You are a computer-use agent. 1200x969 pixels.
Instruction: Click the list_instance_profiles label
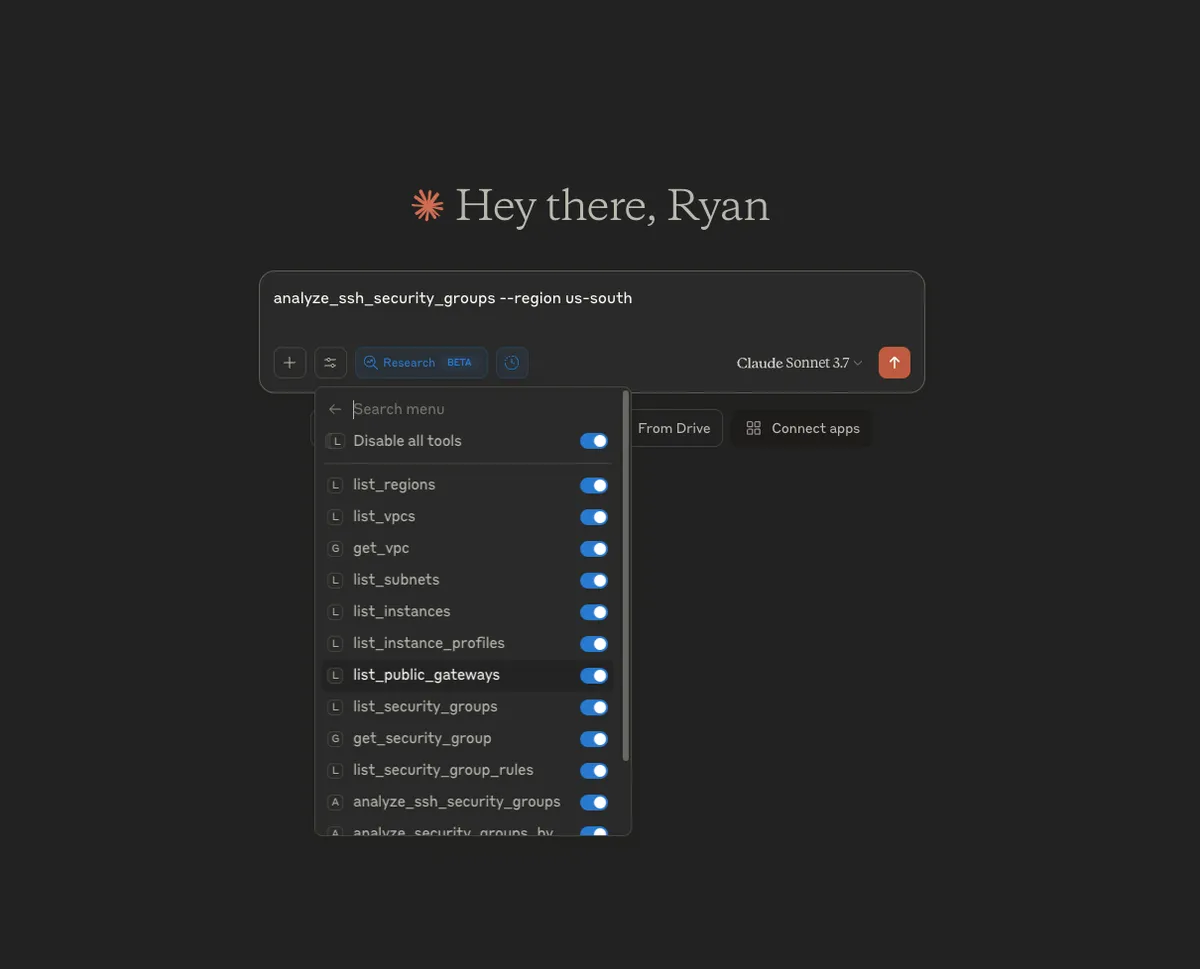pyautogui.click(x=428, y=643)
